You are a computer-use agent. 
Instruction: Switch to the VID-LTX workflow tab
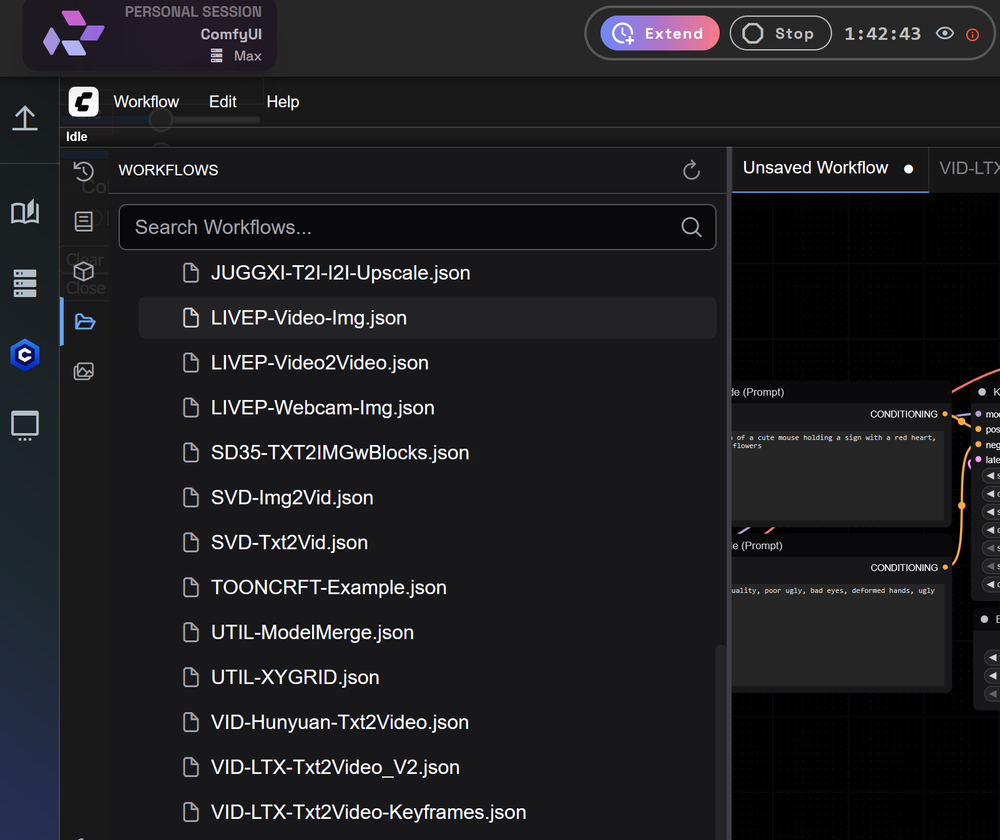click(968, 168)
